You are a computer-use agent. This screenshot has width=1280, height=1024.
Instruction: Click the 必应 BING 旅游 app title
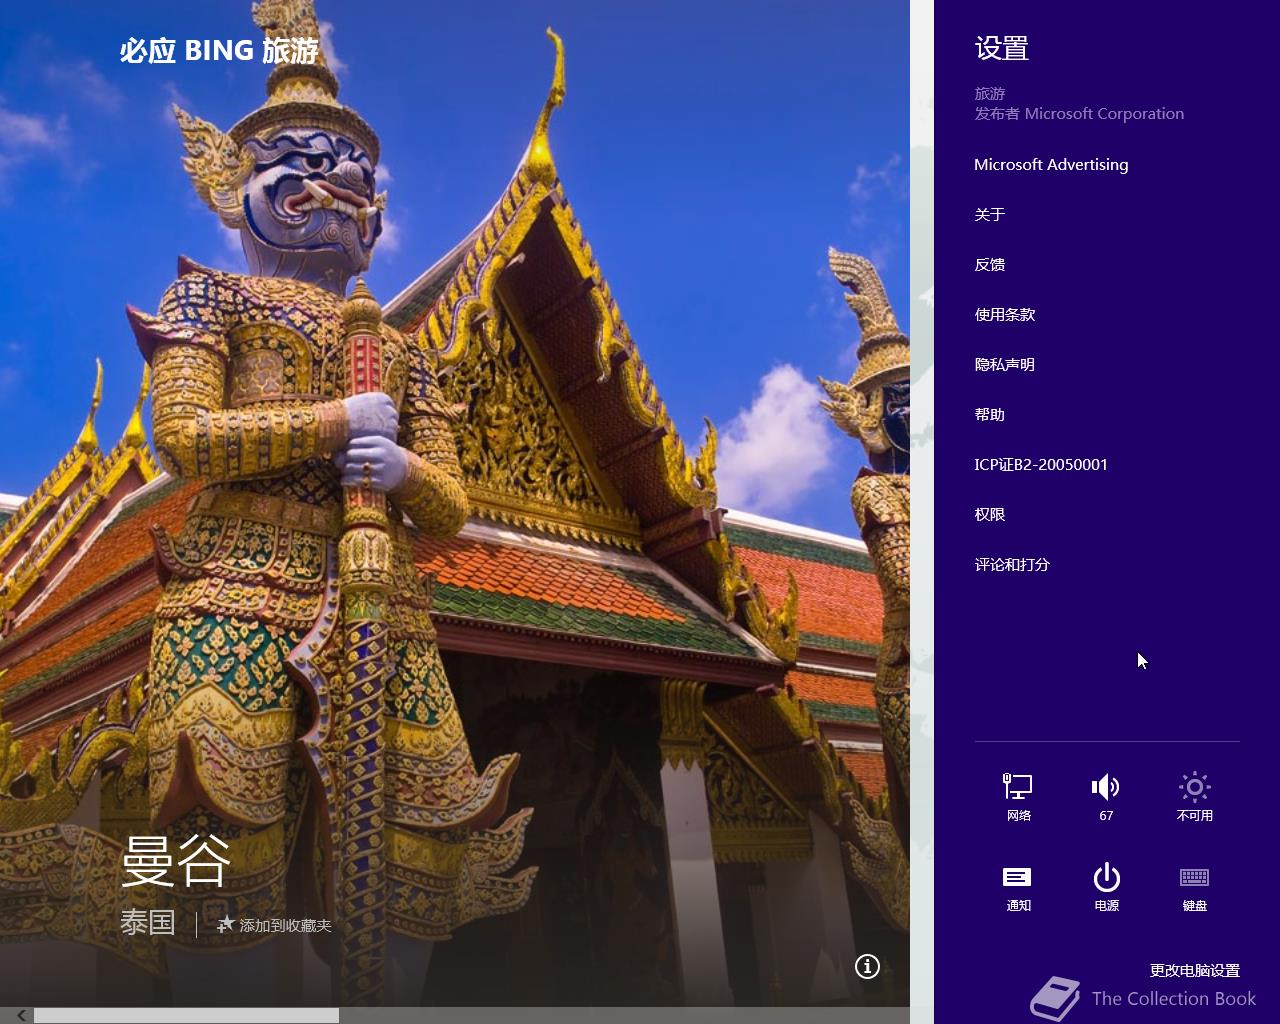(219, 50)
